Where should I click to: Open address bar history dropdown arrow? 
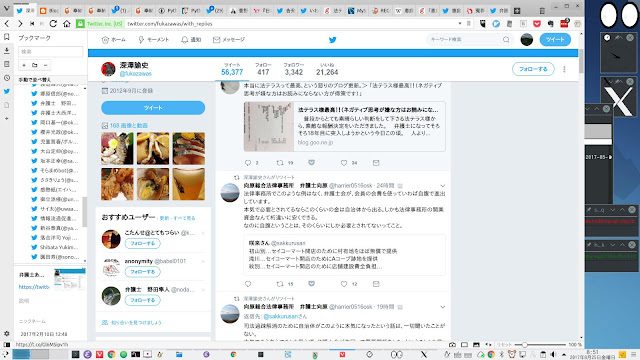point(460,24)
